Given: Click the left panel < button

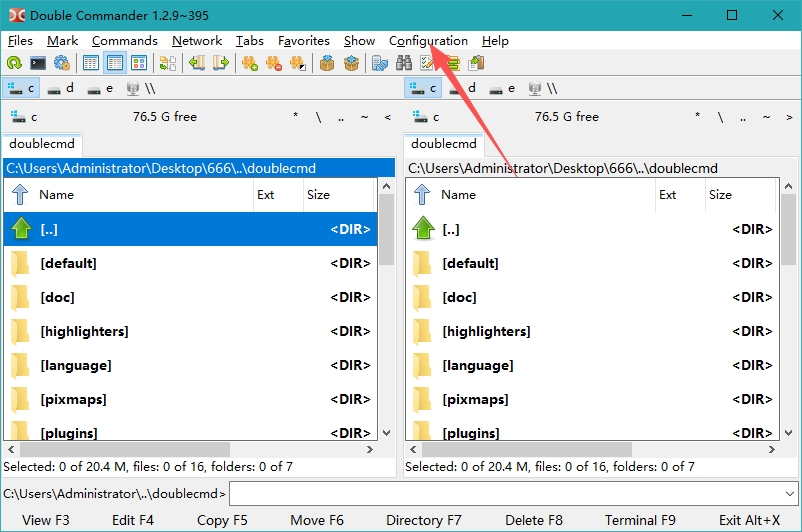Looking at the screenshot, I should (388, 117).
